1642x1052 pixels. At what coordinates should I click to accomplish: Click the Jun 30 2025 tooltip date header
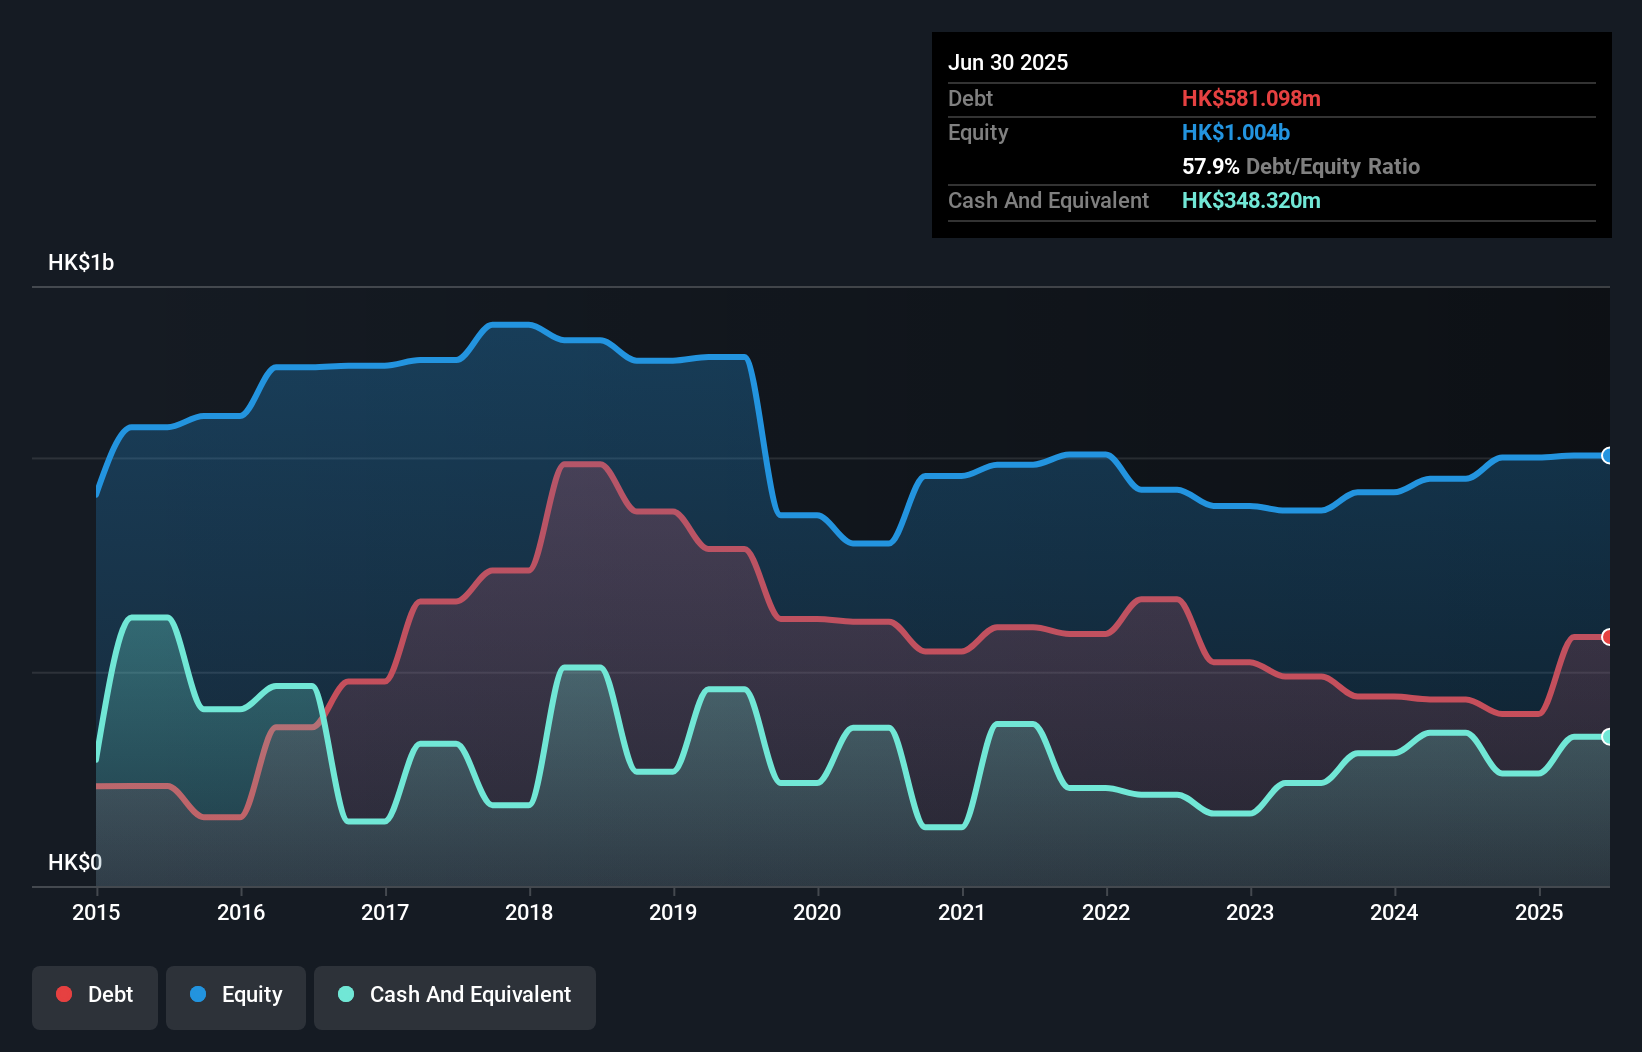[x=1008, y=62]
